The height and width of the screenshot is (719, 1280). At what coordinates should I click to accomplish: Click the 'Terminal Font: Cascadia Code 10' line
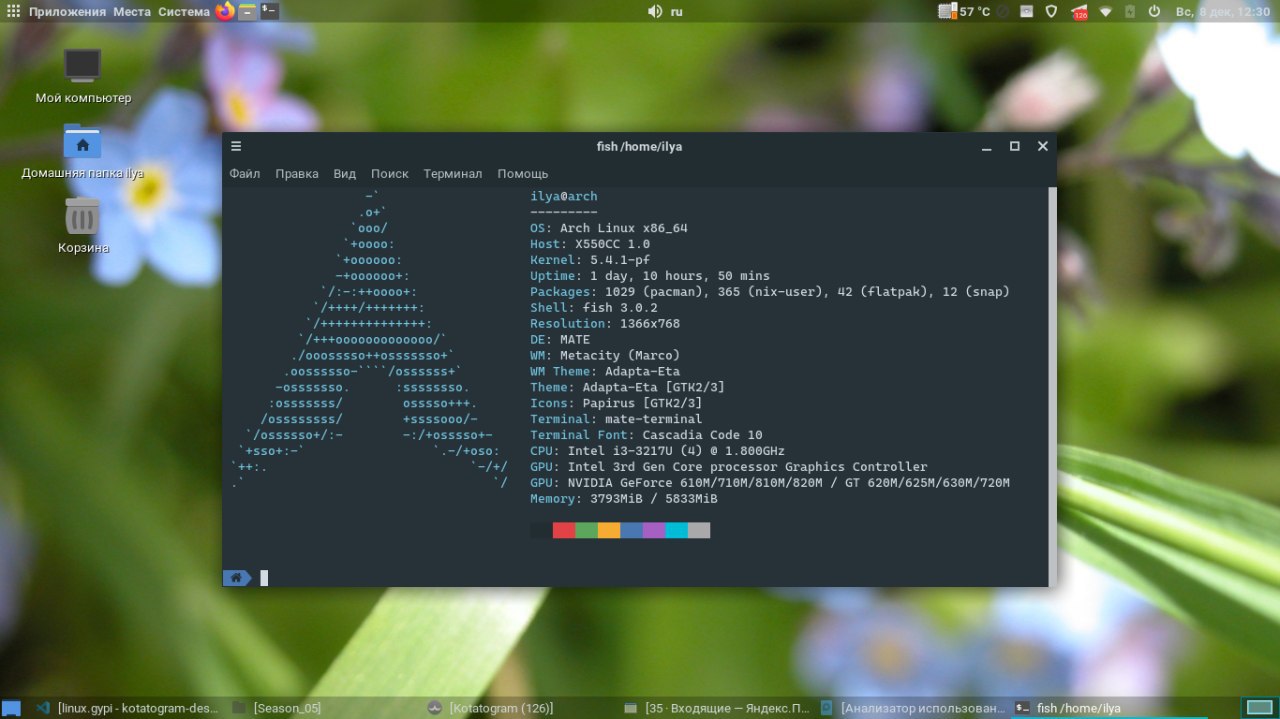tap(646, 435)
